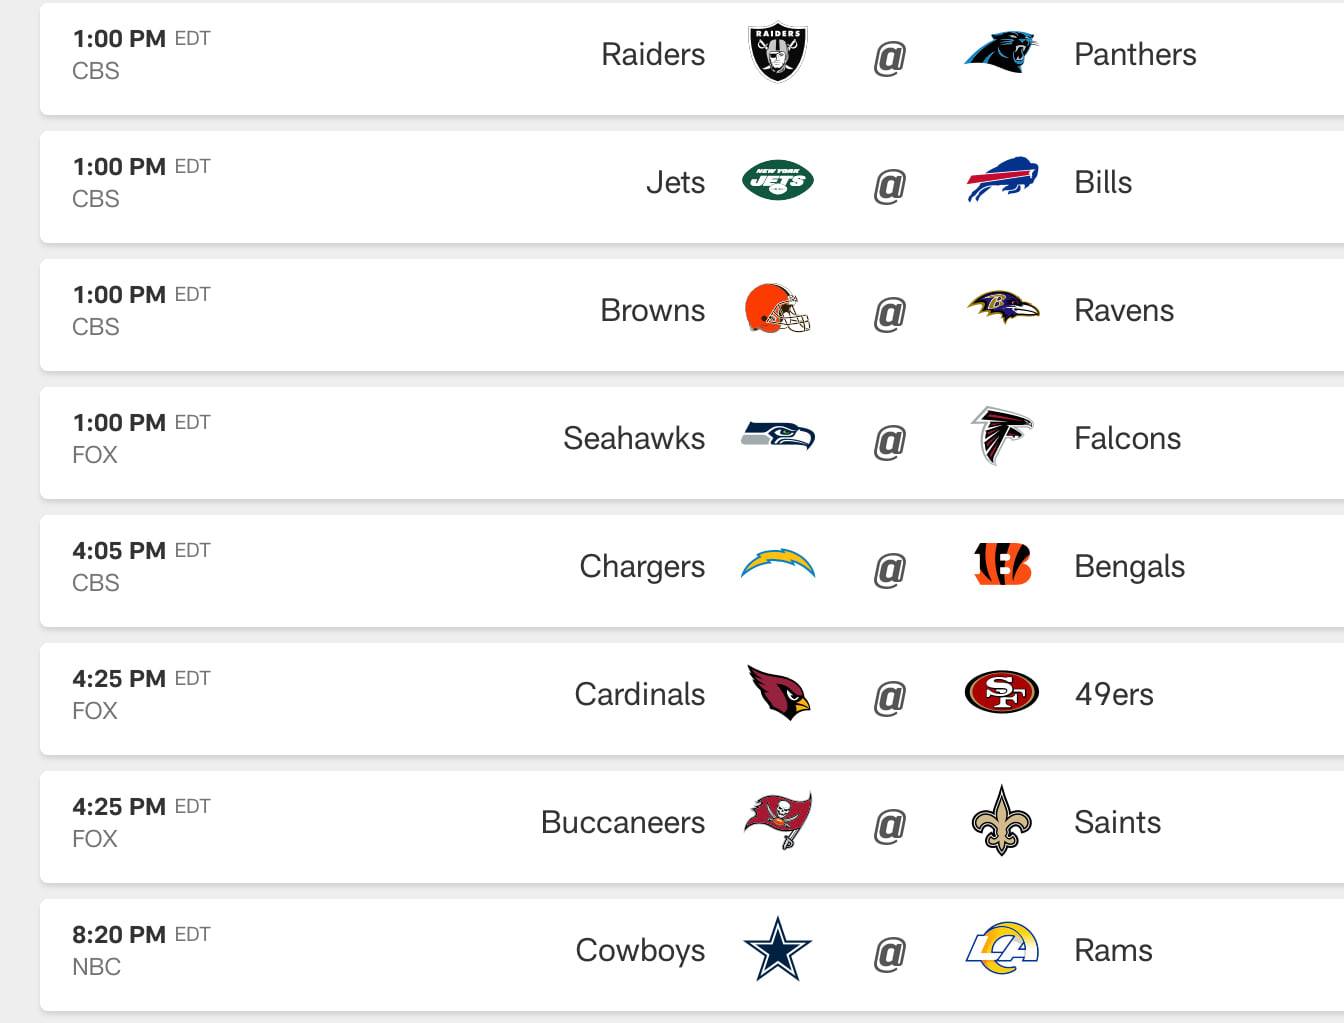Screen dimensions: 1344x1023
Task: Click the 8:20 PM game time
Action: (119, 935)
